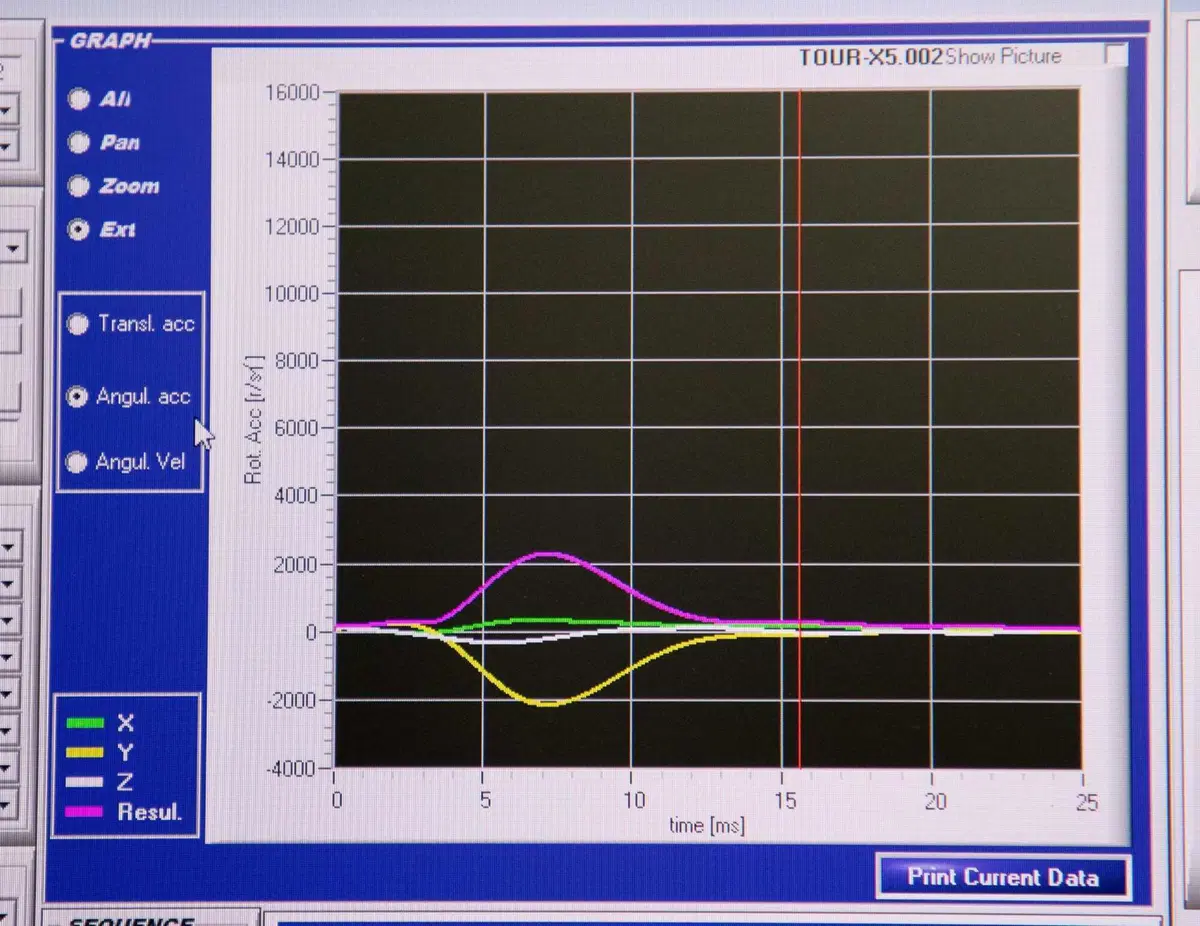Switch graph to Angul. Vel
Viewport: 1200px width, 926px height.
(76, 462)
